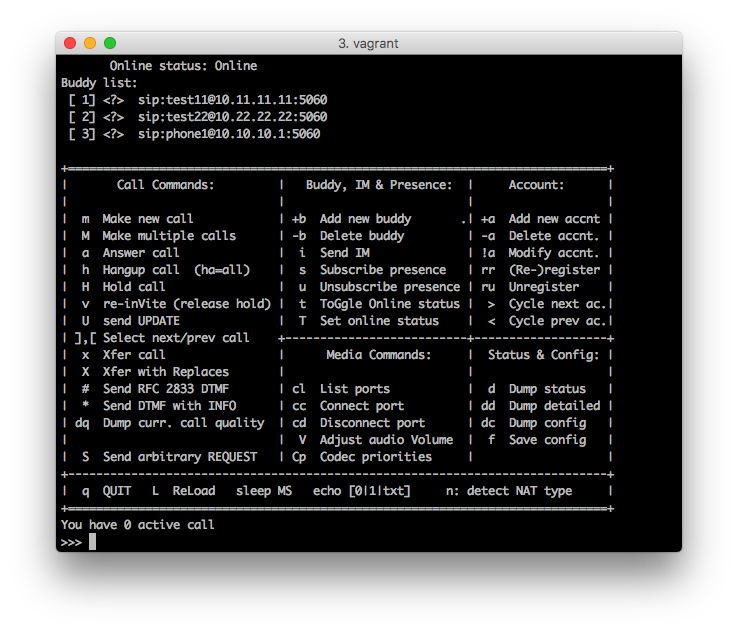Click the 'sleep MS' command text
Image resolution: width=738 pixels, height=632 pixels.
pyautogui.click(x=264, y=491)
